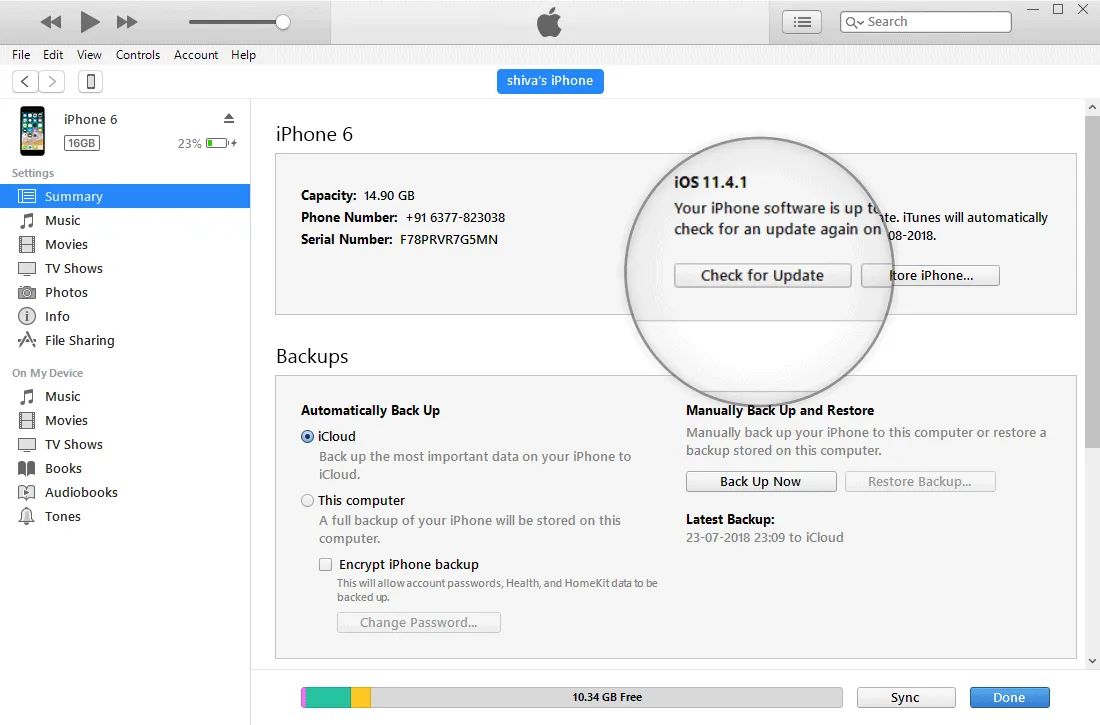Open the Up Next list icon
The height and width of the screenshot is (725, 1100).
[x=801, y=21]
